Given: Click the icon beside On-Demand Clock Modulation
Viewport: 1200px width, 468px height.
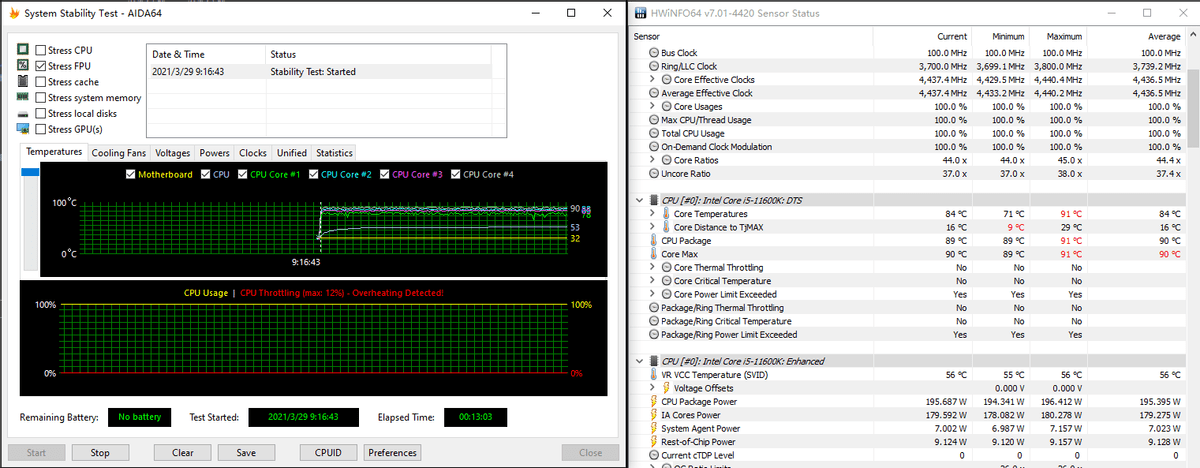Looking at the screenshot, I should point(654,147).
